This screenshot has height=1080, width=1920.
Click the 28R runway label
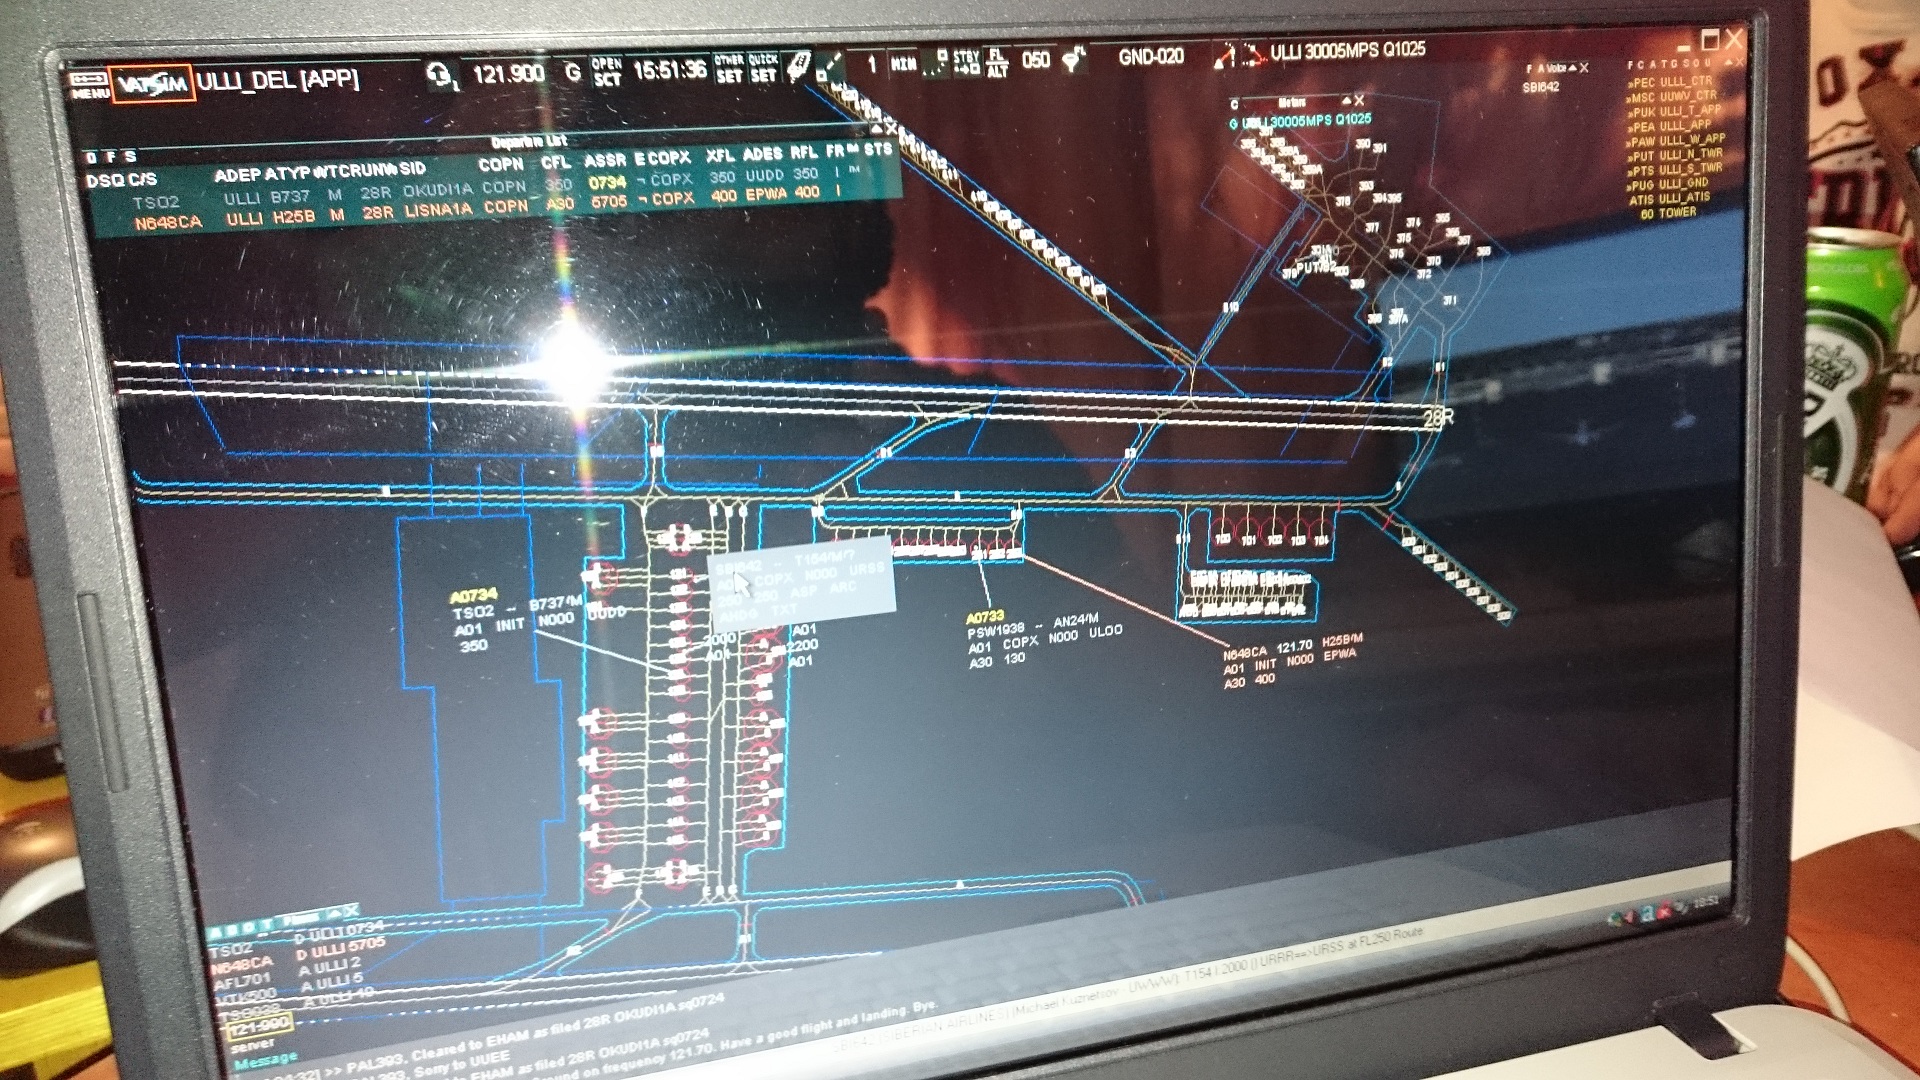[1437, 418]
